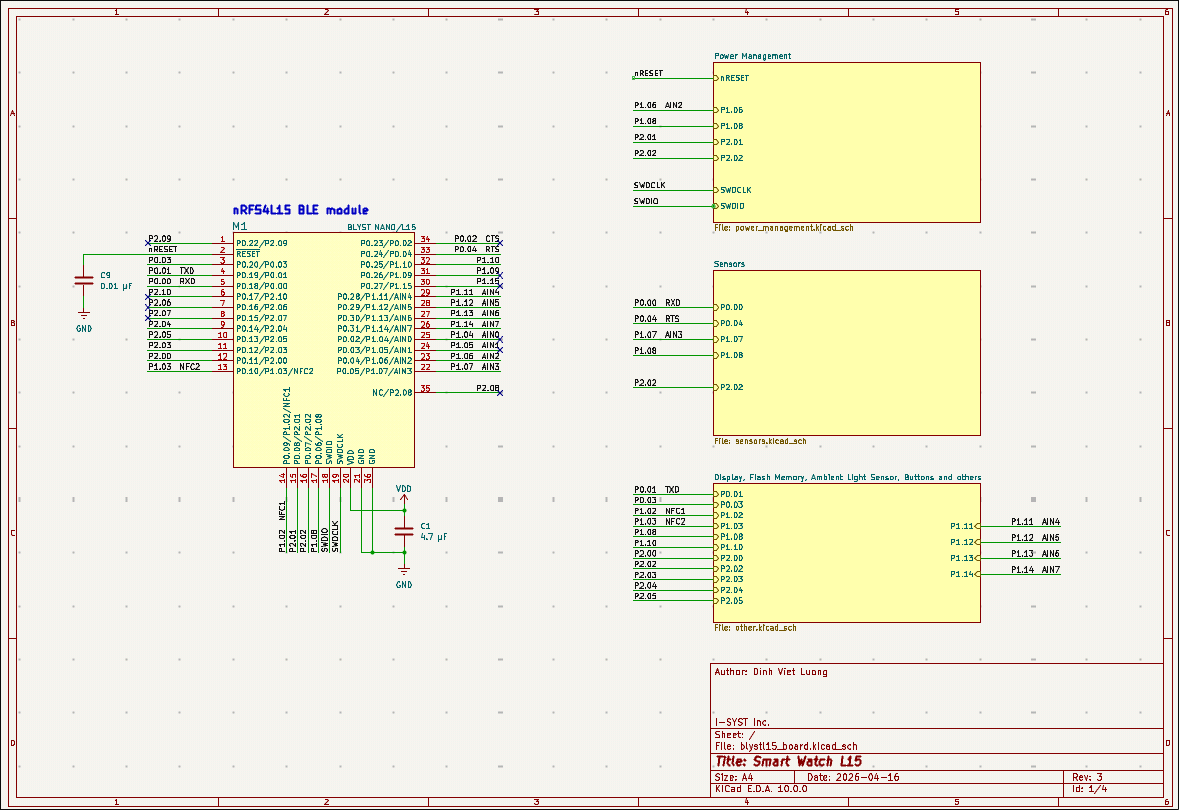The image size is (1179, 810).
Task: Click the nRESET sheet pin on Power Management
Action: click(x=732, y=78)
